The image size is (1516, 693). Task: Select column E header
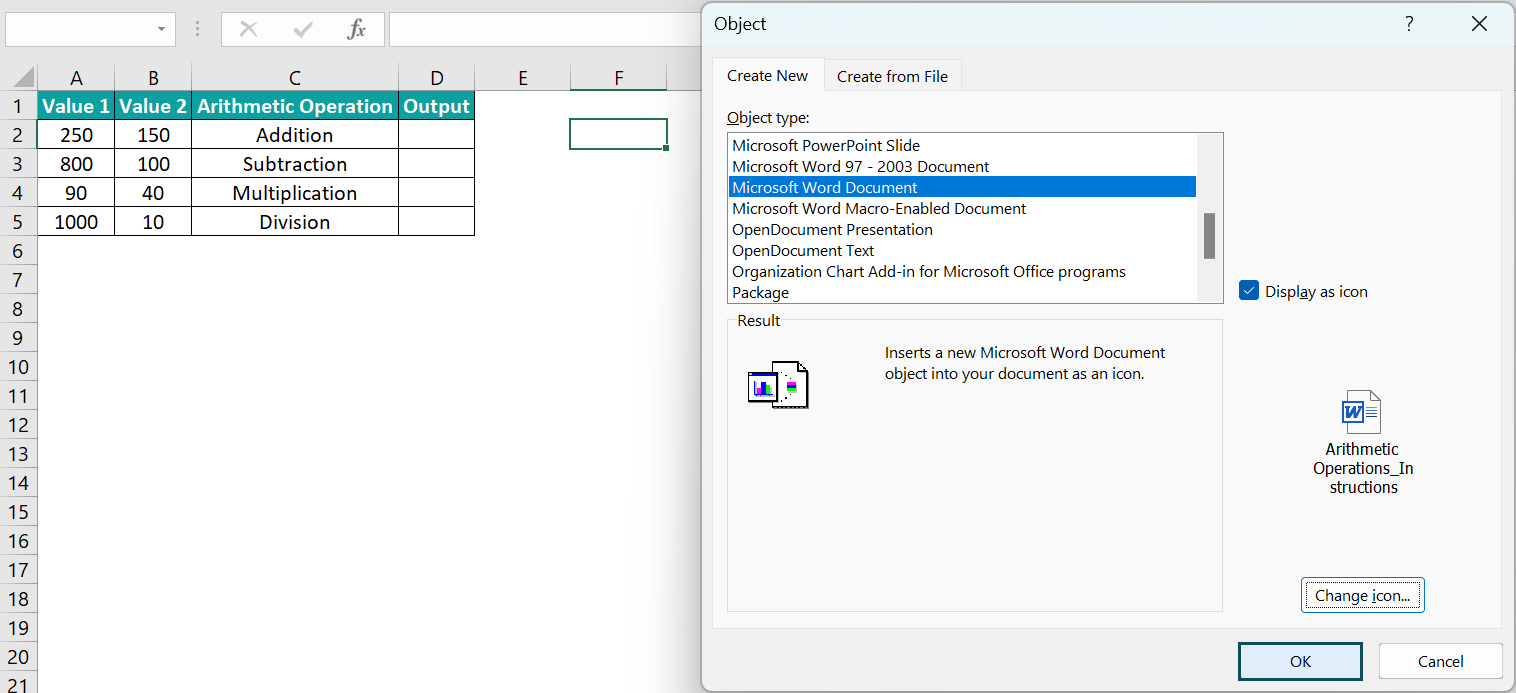tap(522, 78)
